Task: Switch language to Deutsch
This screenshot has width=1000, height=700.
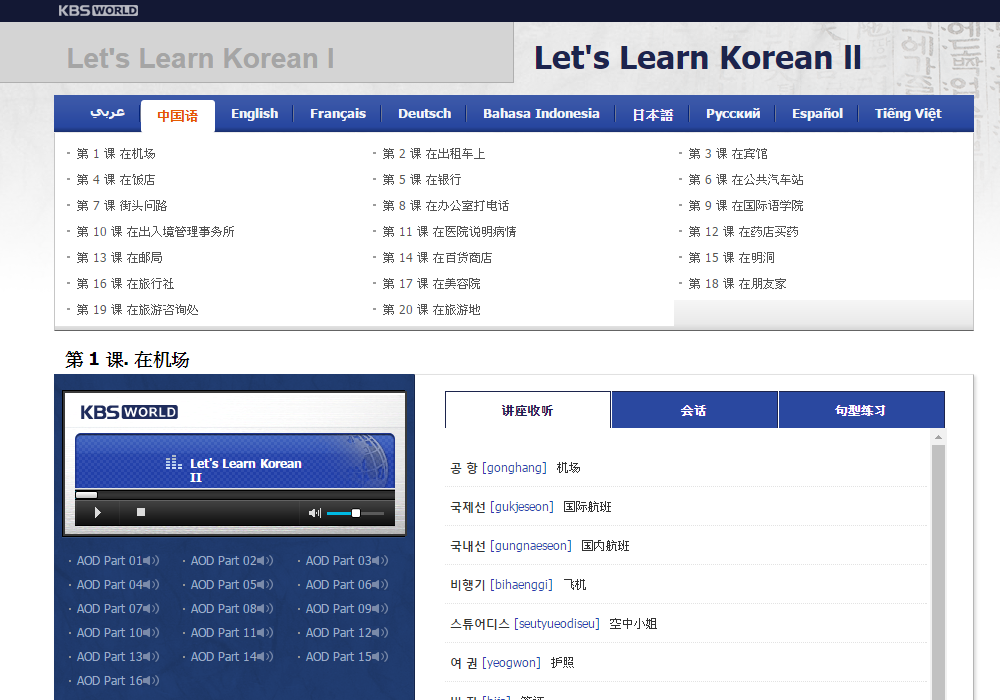Action: point(425,113)
